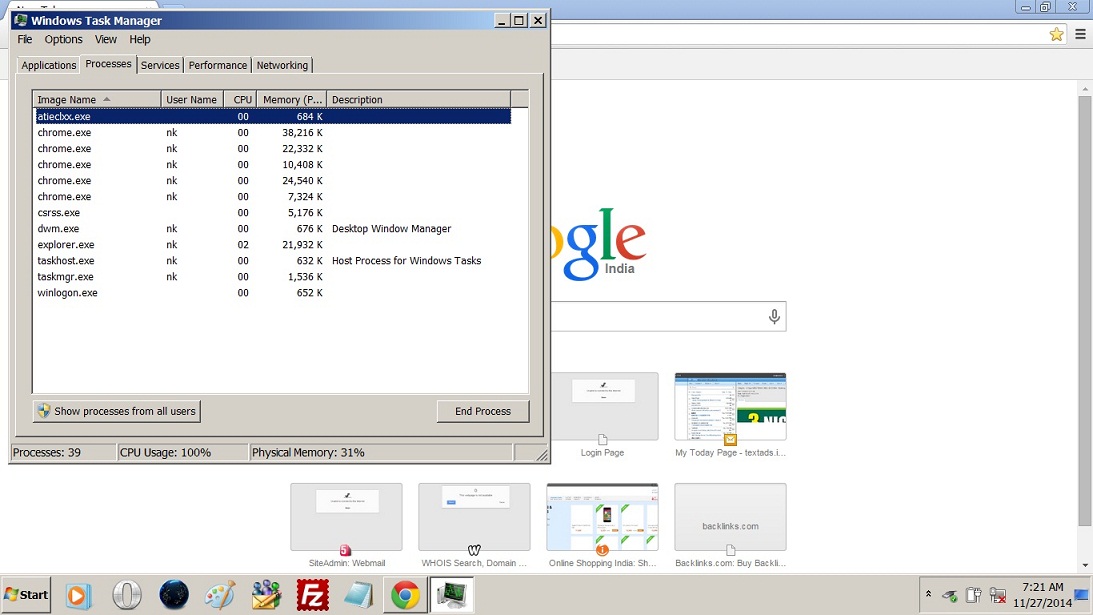Open the Chrome hamburger menu
Screen dimensions: 1093x615
point(1080,34)
